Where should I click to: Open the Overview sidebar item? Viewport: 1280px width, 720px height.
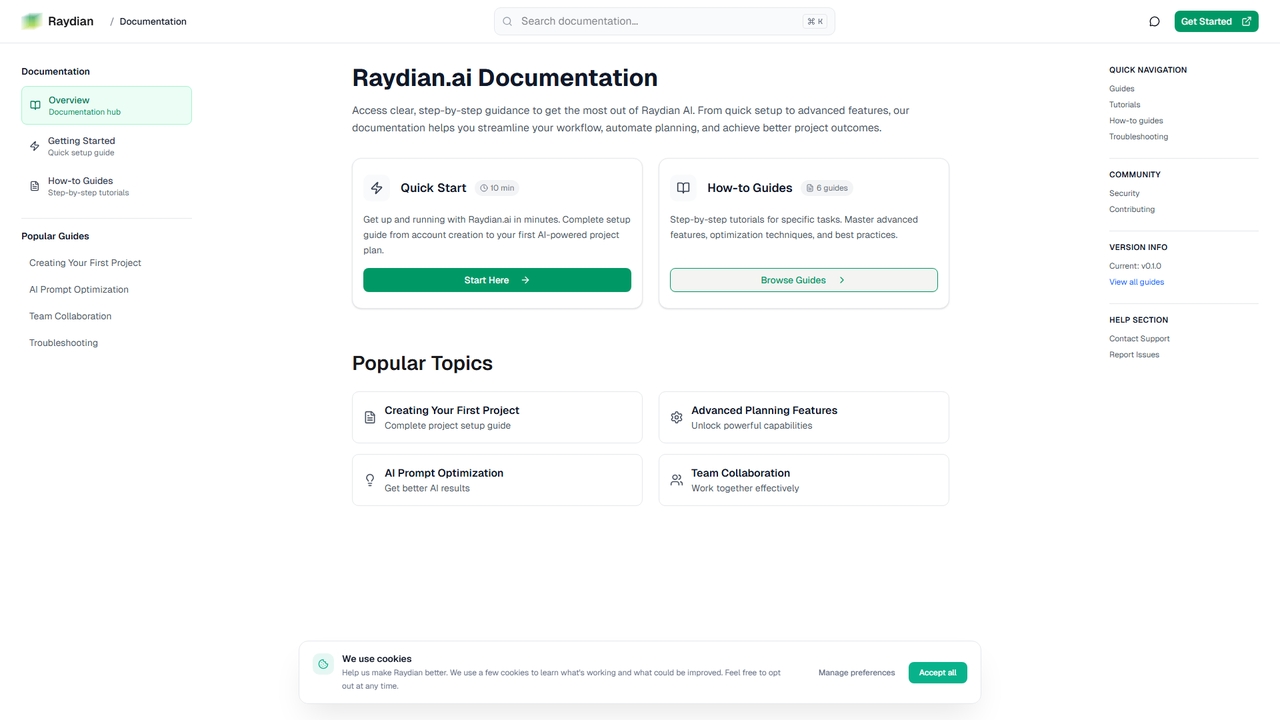pyautogui.click(x=106, y=105)
